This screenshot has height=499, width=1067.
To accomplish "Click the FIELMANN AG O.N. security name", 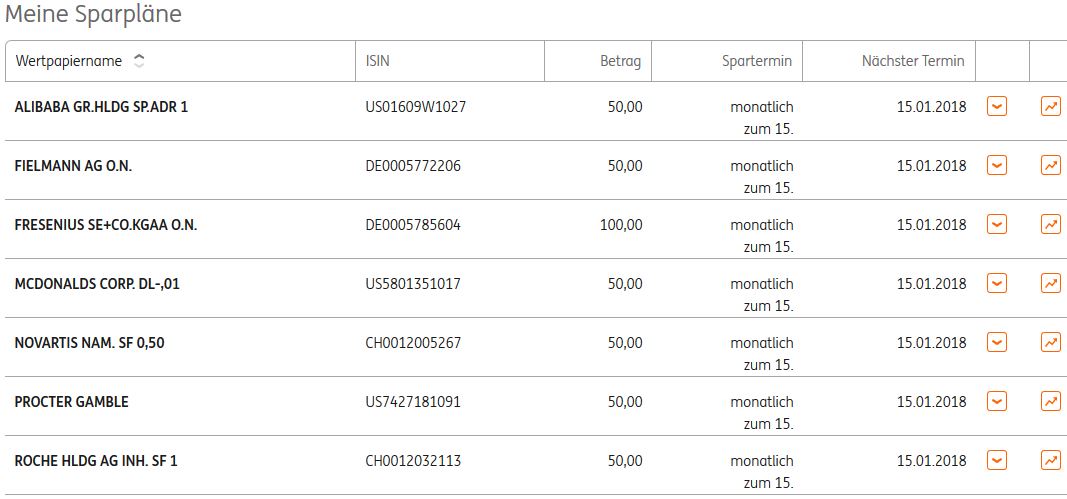I will pos(73,166).
